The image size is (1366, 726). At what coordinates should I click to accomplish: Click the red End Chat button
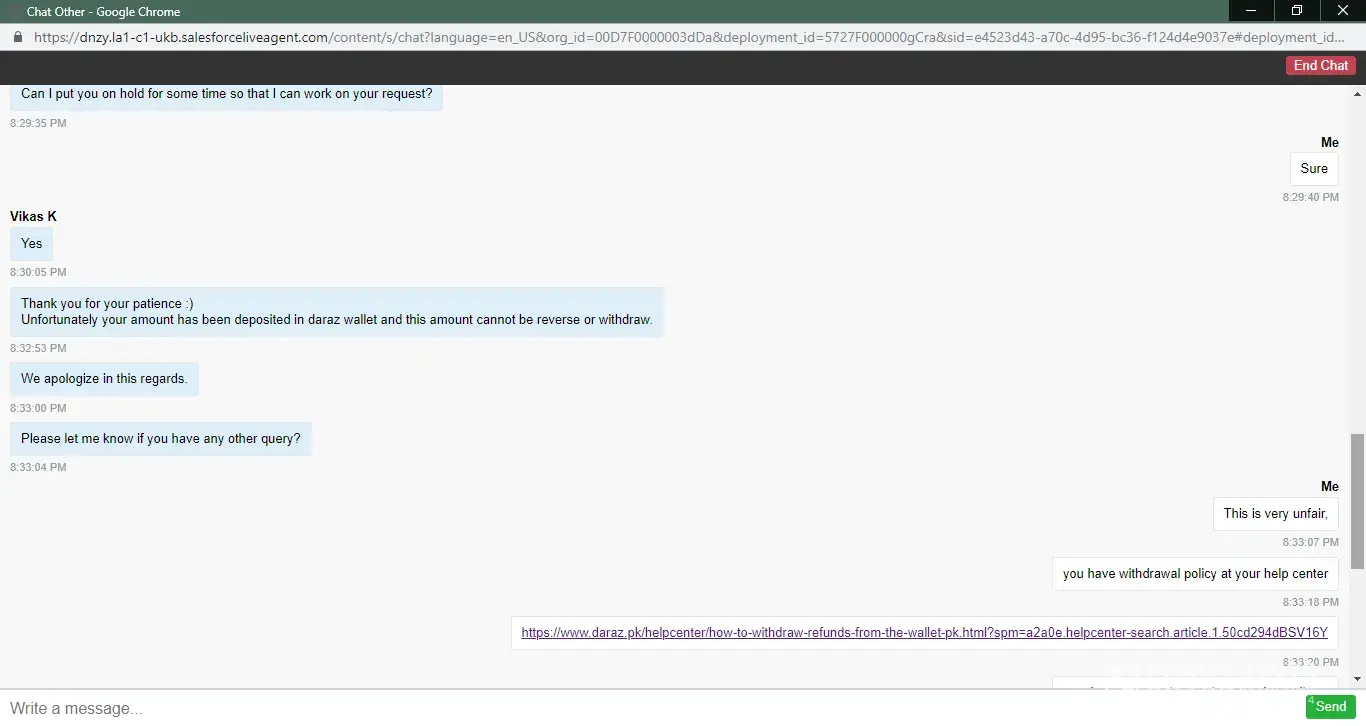[1320, 65]
